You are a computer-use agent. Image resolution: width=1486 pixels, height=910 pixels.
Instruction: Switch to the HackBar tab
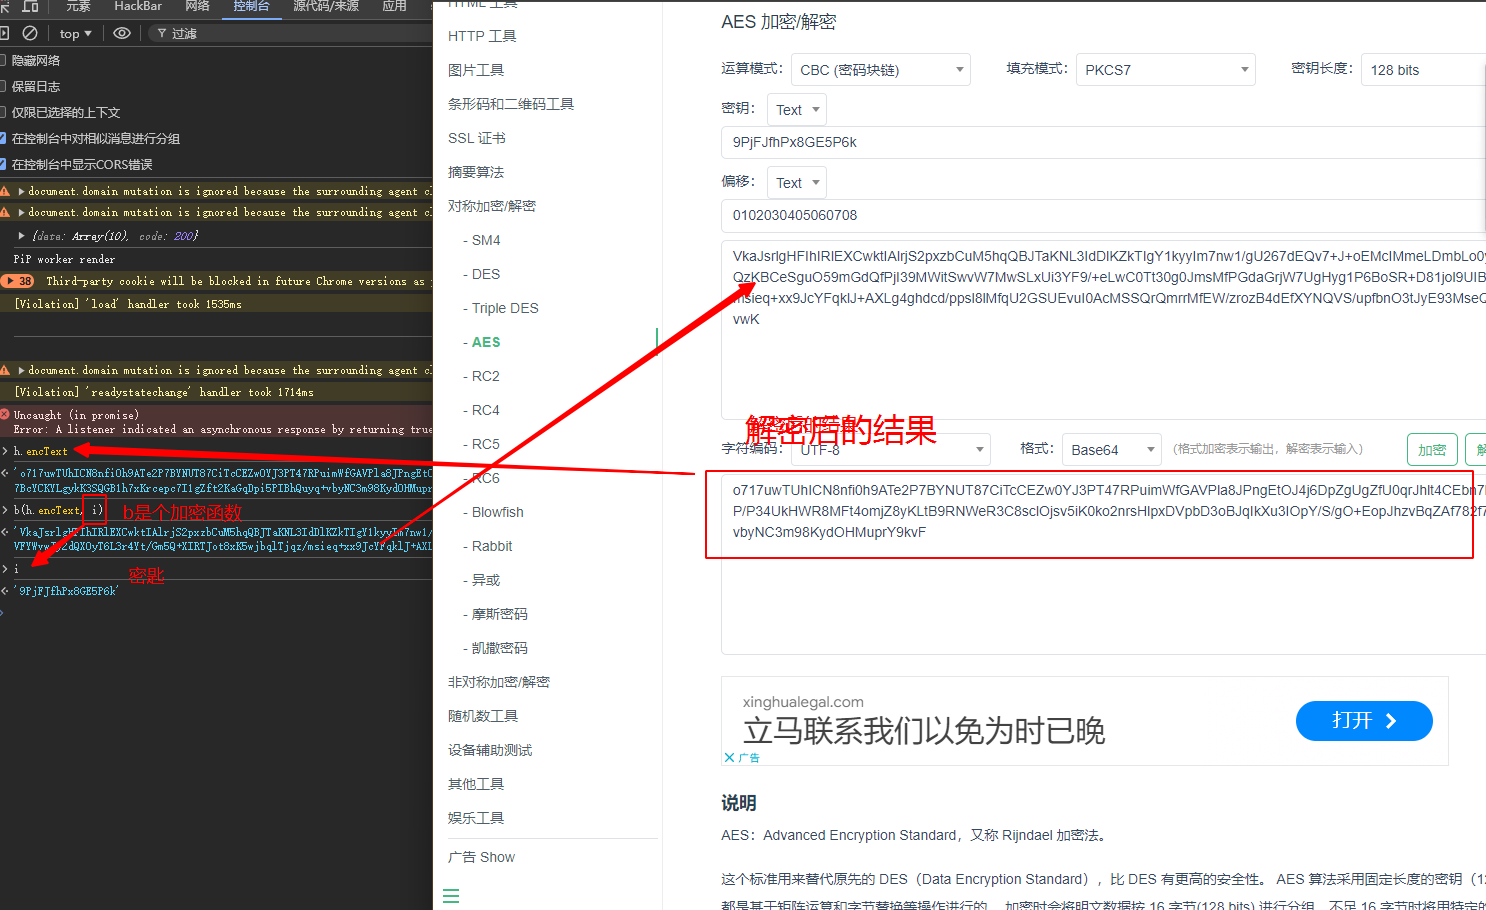tap(138, 6)
